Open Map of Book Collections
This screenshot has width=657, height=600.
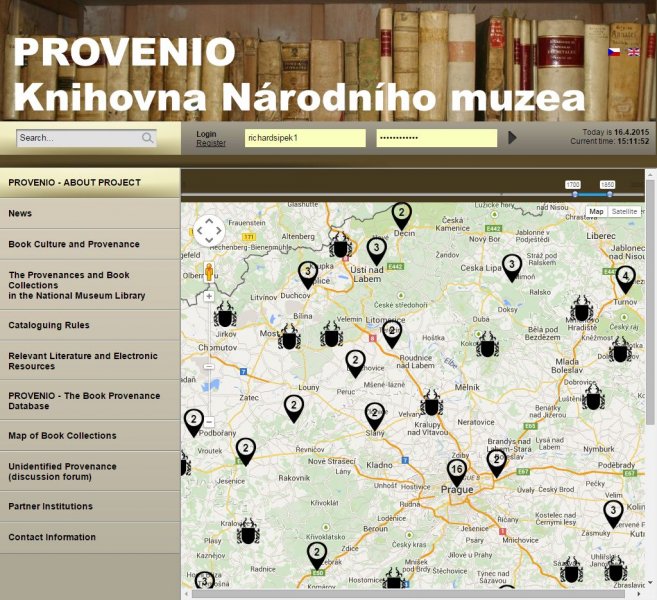tap(90, 436)
